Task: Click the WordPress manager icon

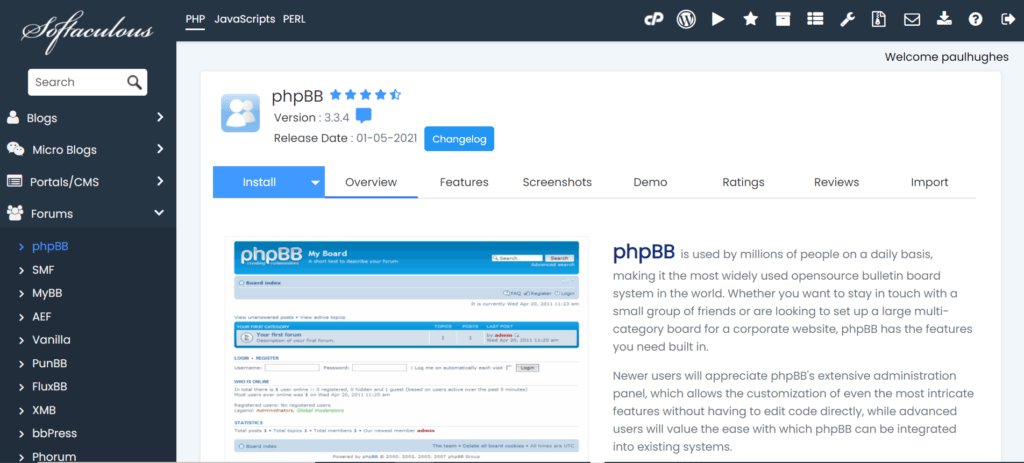Action: click(686, 20)
